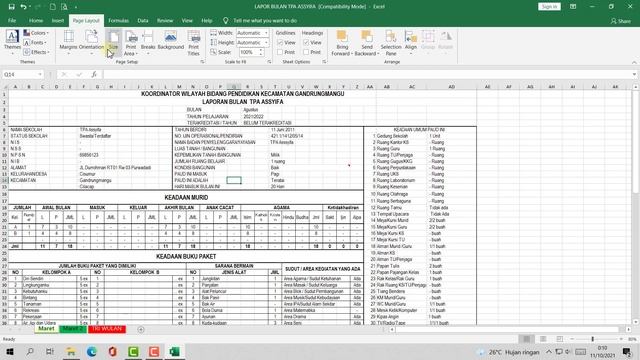Screen dimensions: 640x360
Task: Open Scale to Fit dialog launcher
Action: pos(269,62)
